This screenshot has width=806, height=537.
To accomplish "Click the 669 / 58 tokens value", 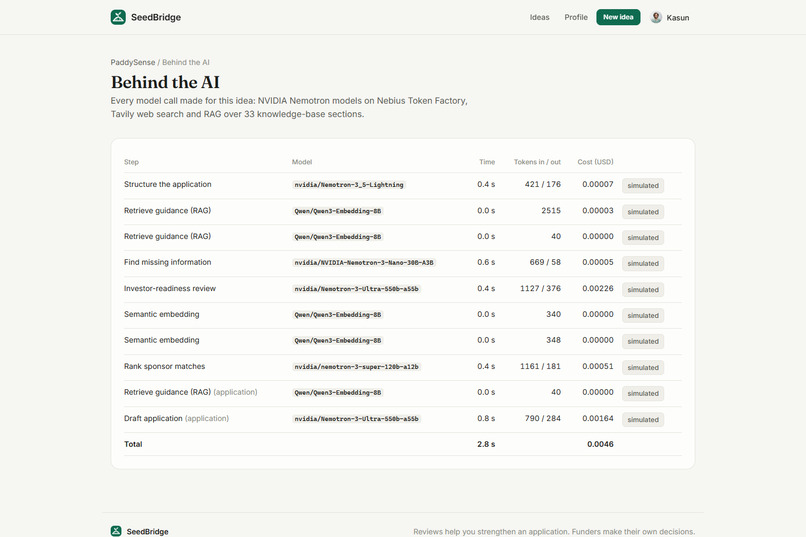I will (x=545, y=262).
